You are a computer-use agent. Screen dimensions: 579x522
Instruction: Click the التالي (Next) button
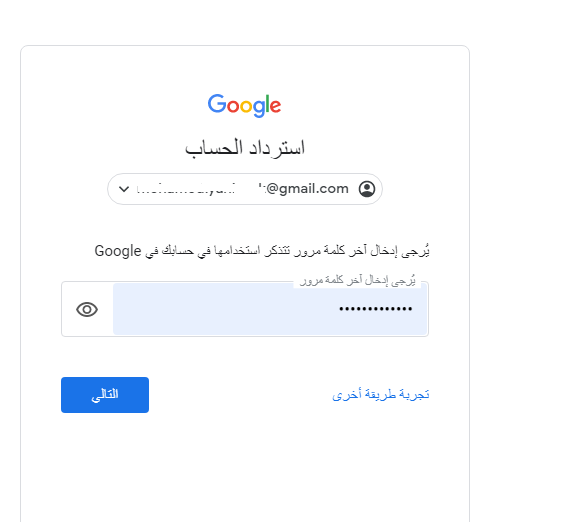pos(105,395)
